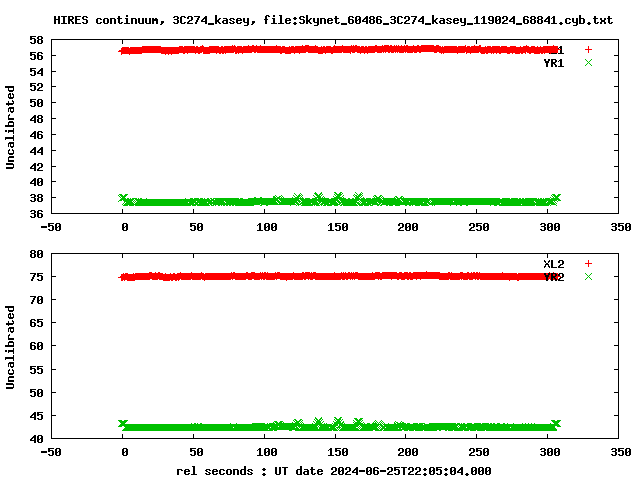Click the y-axis tick value 45

[x=36, y=416]
